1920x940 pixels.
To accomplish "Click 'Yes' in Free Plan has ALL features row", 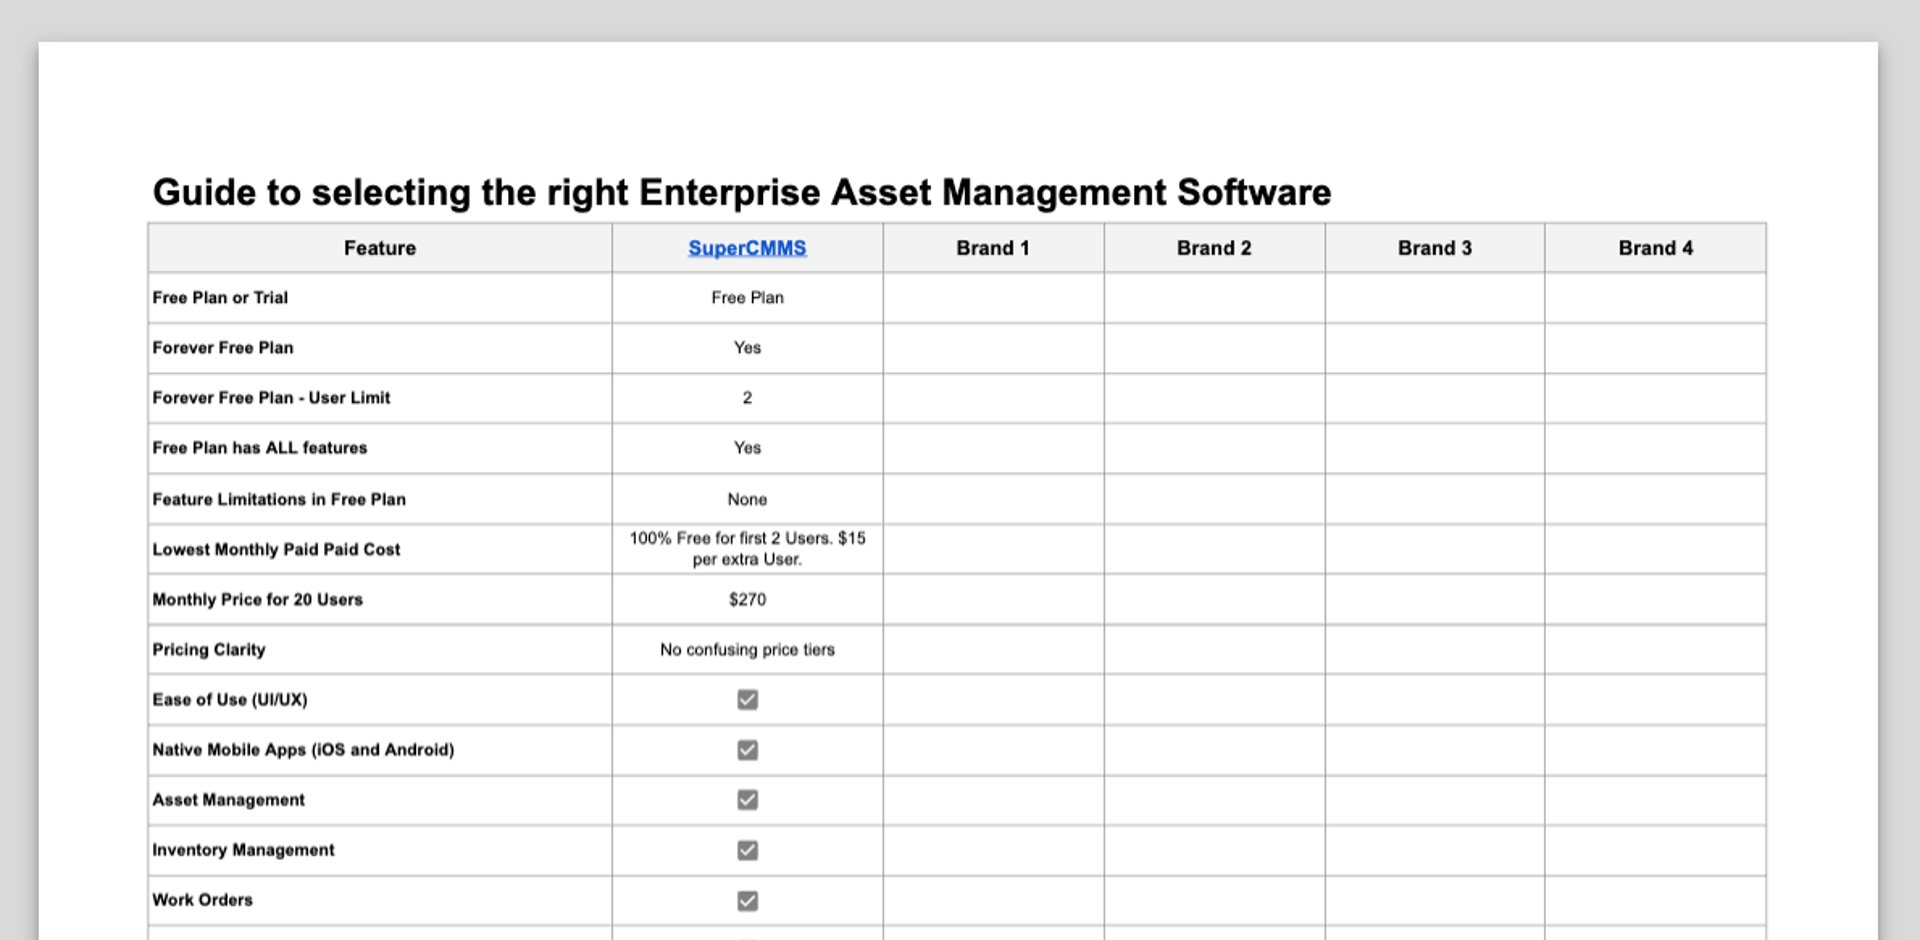I will coord(747,448).
